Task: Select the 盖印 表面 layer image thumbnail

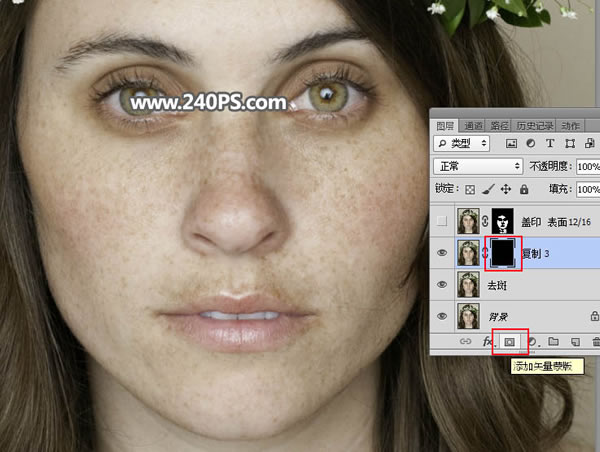Action: (x=468, y=221)
